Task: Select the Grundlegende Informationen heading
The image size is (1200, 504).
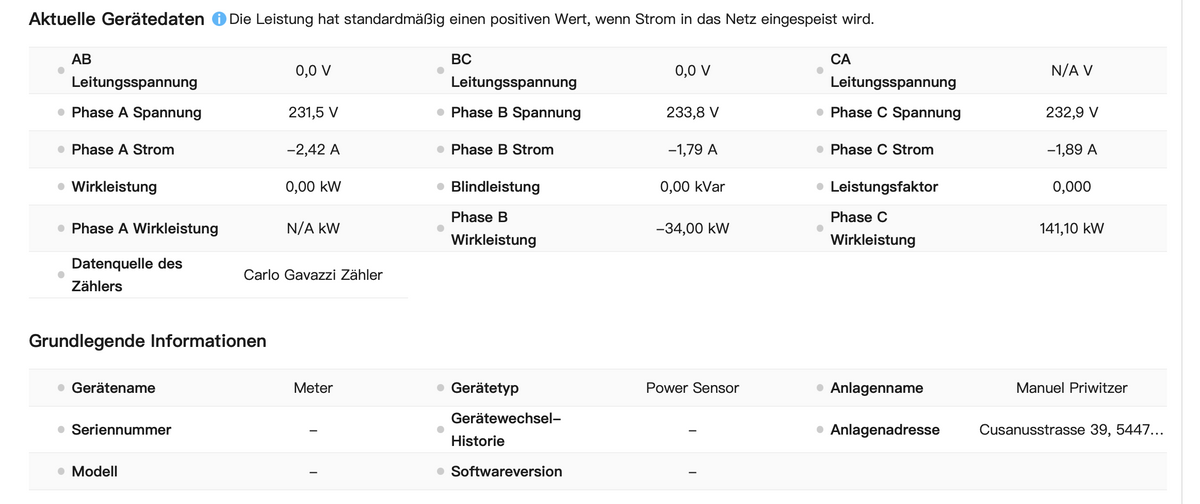Action: (x=148, y=341)
